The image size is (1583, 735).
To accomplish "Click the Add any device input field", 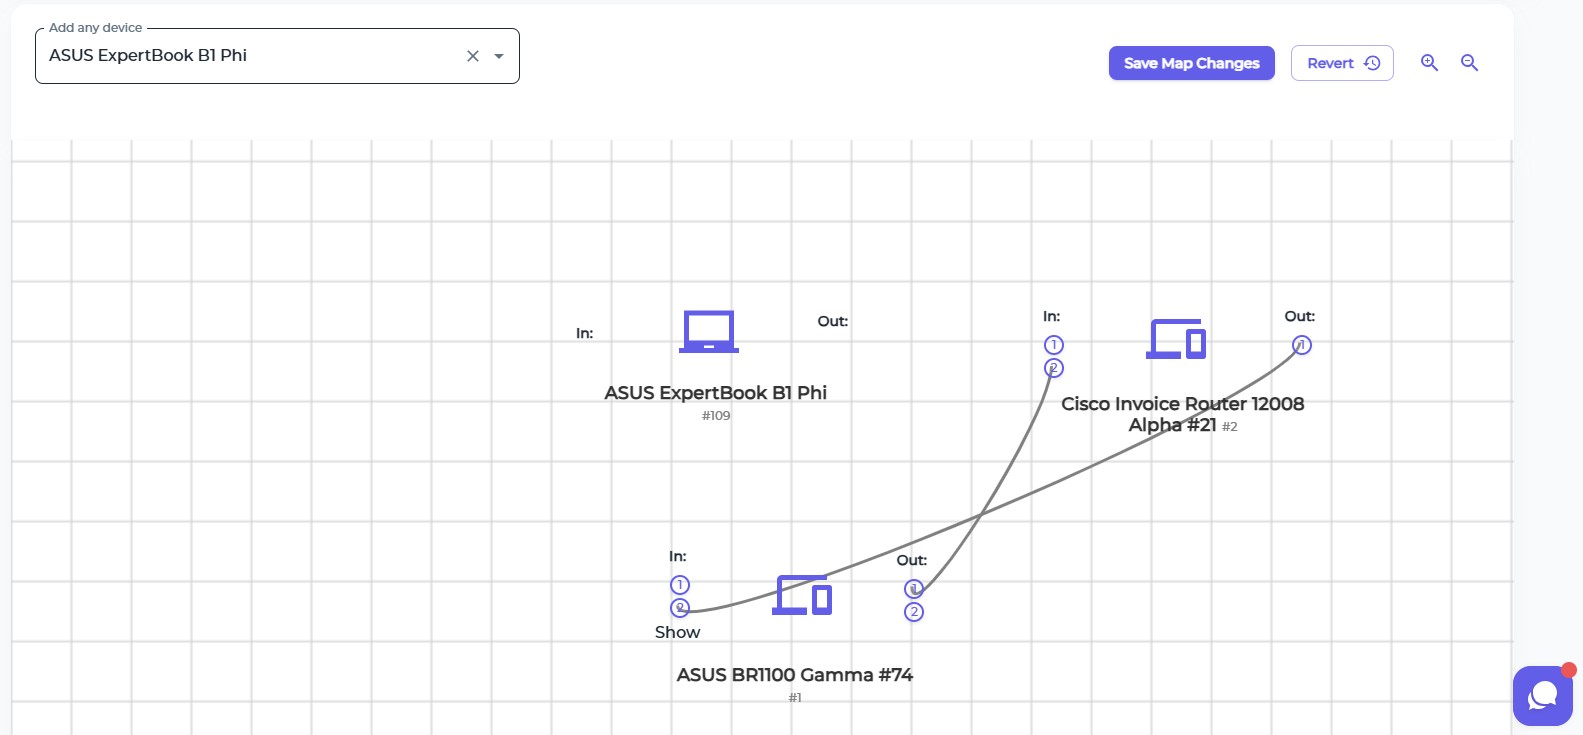I will (x=250, y=56).
